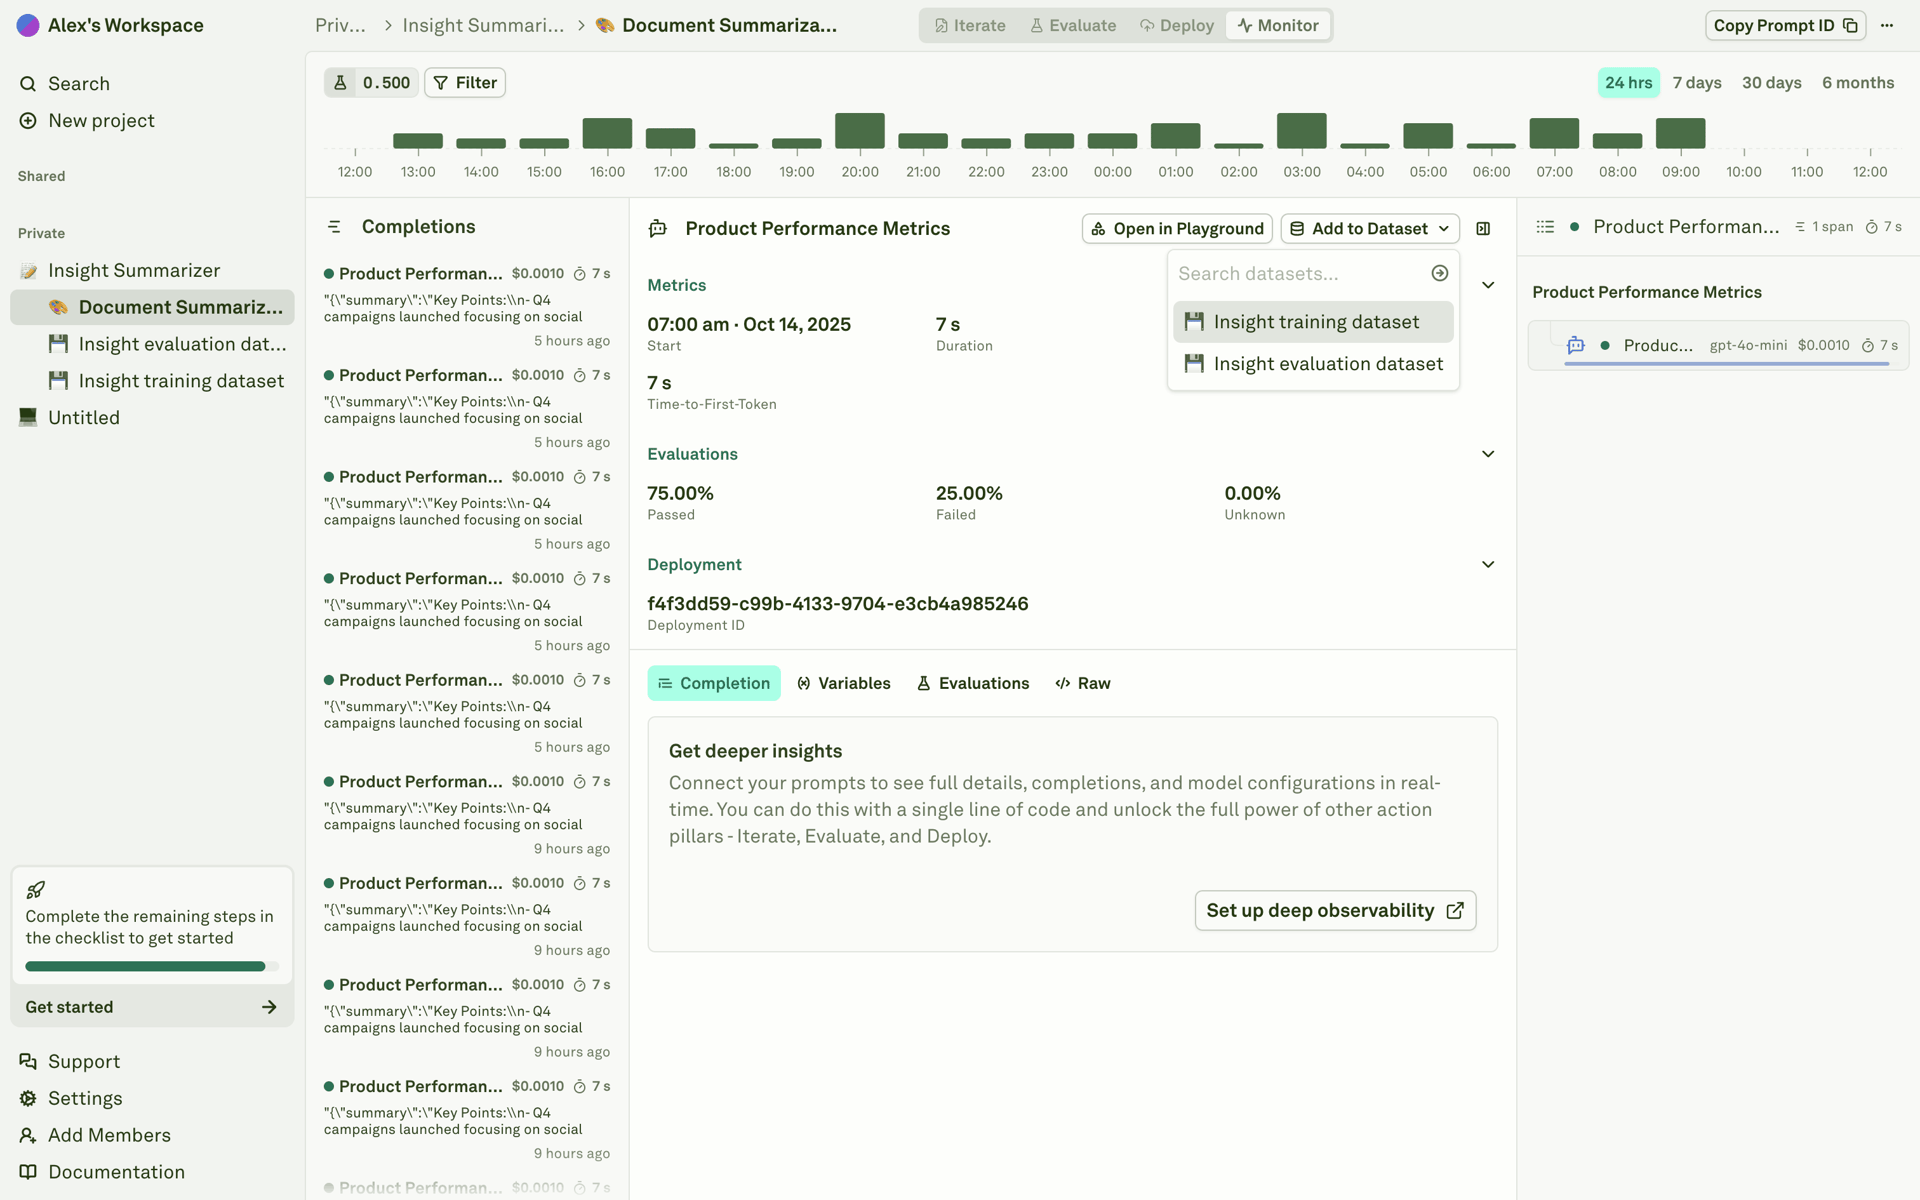The height and width of the screenshot is (1200, 1920).
Task: Click the 75.00% Passed value
Action: pyautogui.click(x=680, y=494)
